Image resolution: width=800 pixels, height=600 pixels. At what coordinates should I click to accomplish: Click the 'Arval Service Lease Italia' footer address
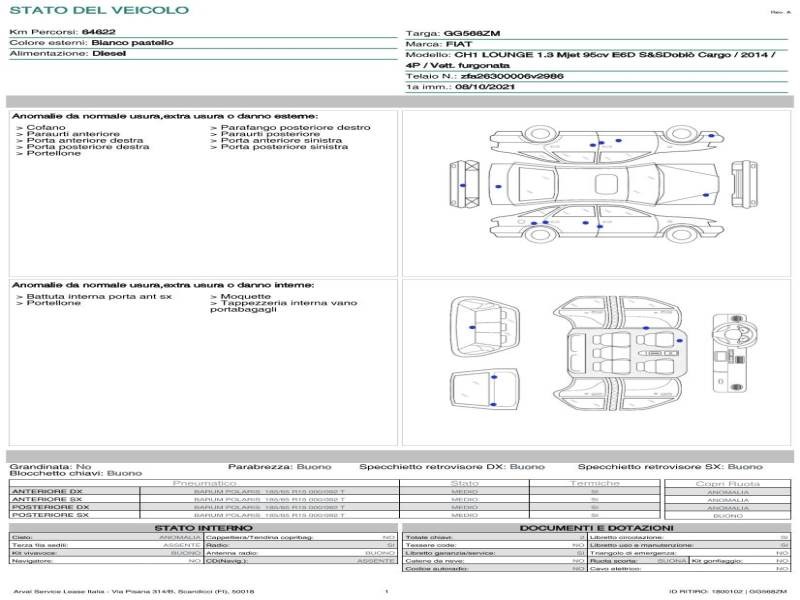point(134,591)
